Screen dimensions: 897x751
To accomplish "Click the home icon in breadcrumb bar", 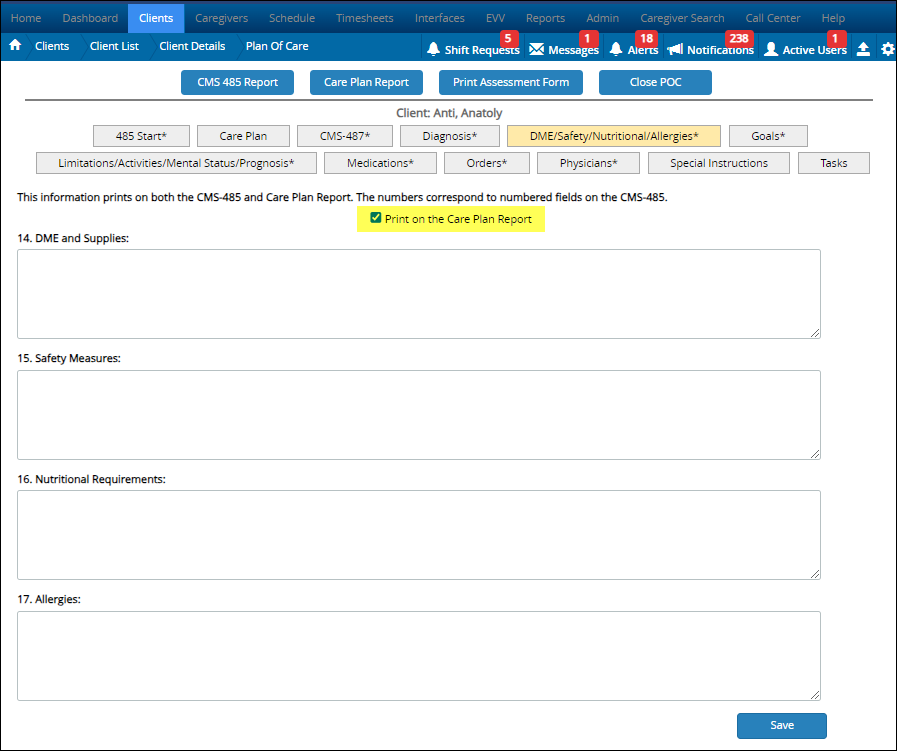I will click(x=15, y=45).
